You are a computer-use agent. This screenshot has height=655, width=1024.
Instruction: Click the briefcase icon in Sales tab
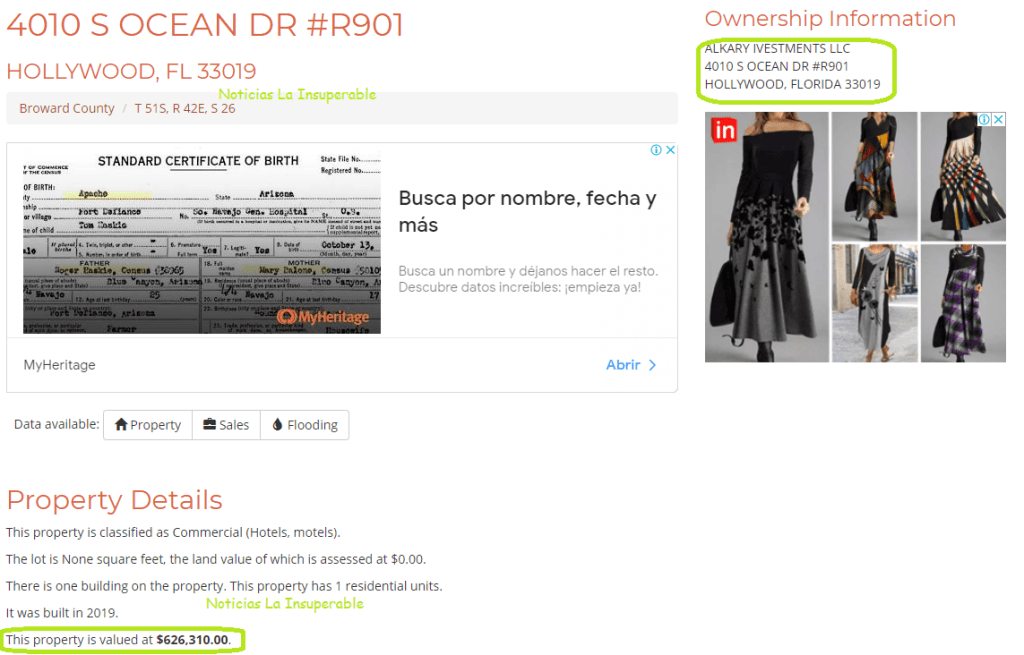pos(209,424)
